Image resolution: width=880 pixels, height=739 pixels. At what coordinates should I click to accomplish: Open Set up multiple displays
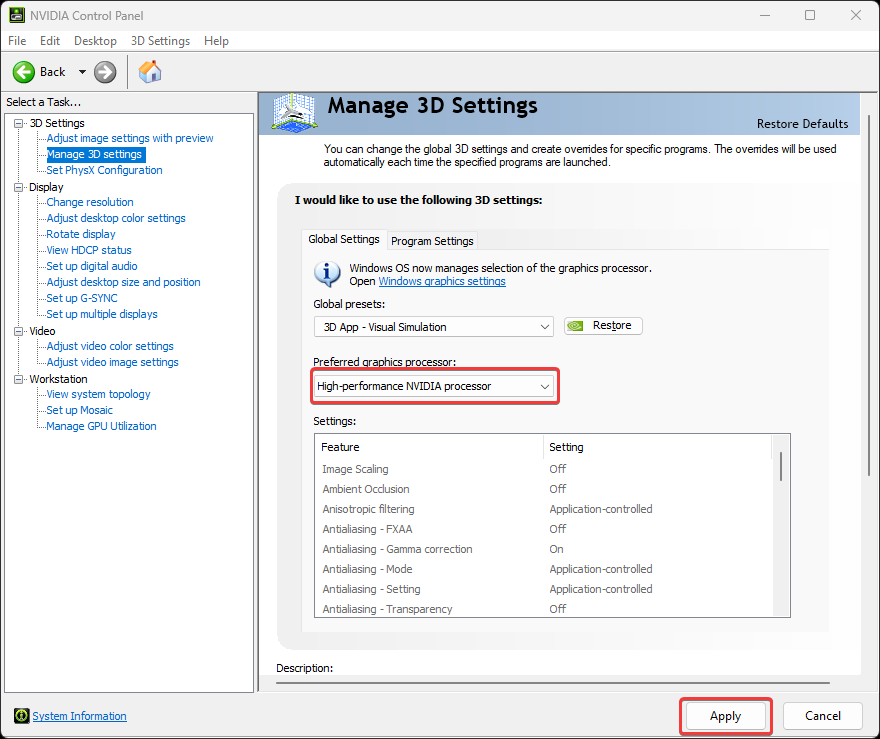(102, 314)
